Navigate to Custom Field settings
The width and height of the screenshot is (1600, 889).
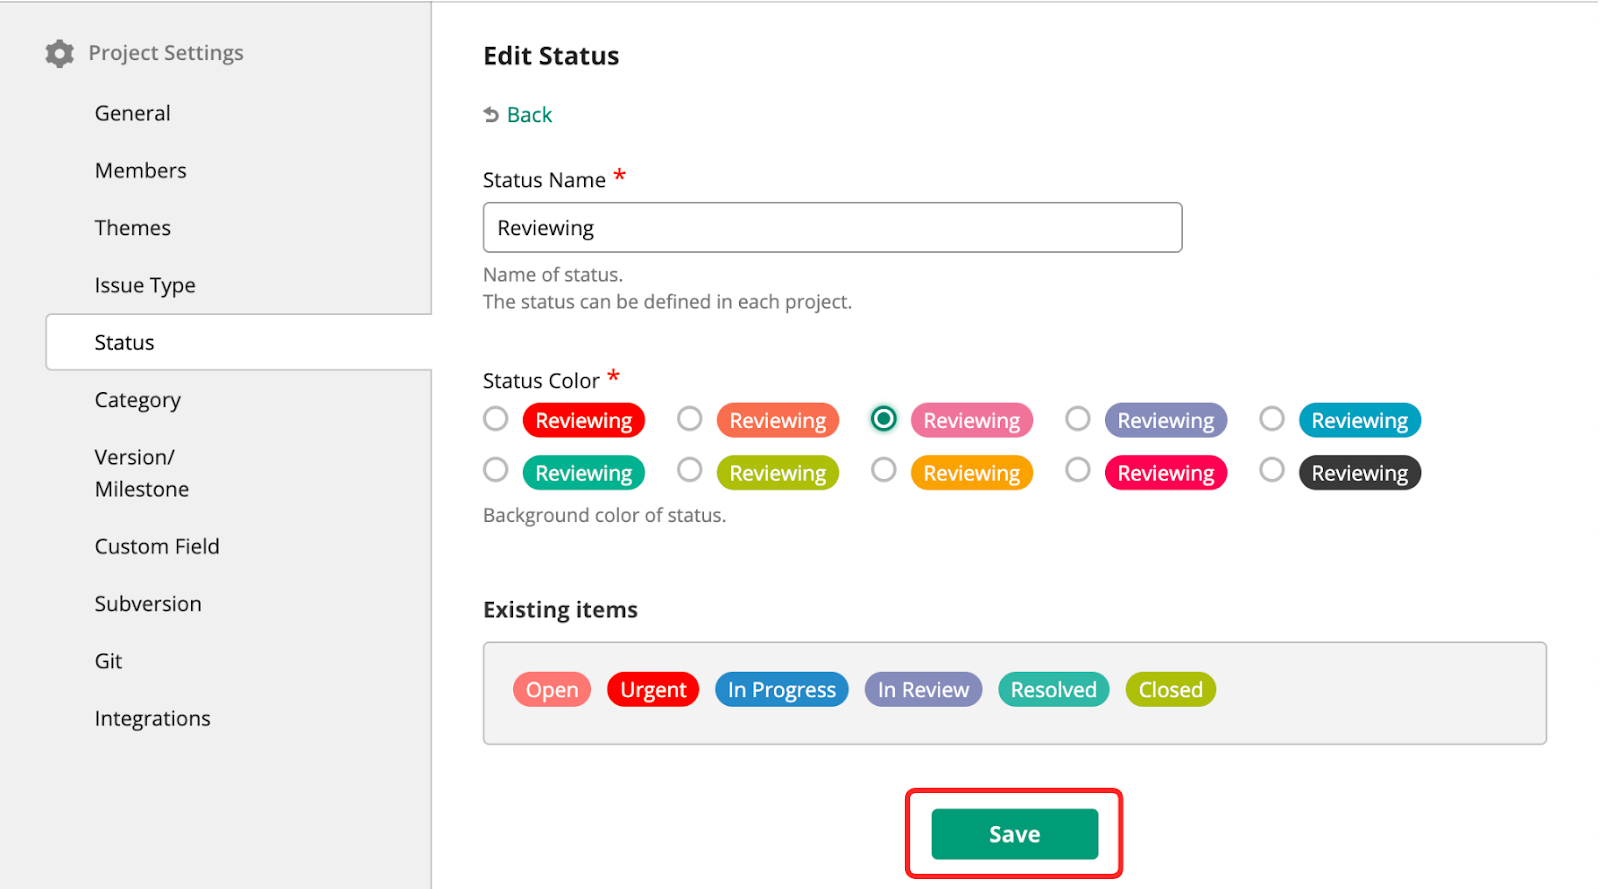[157, 547]
